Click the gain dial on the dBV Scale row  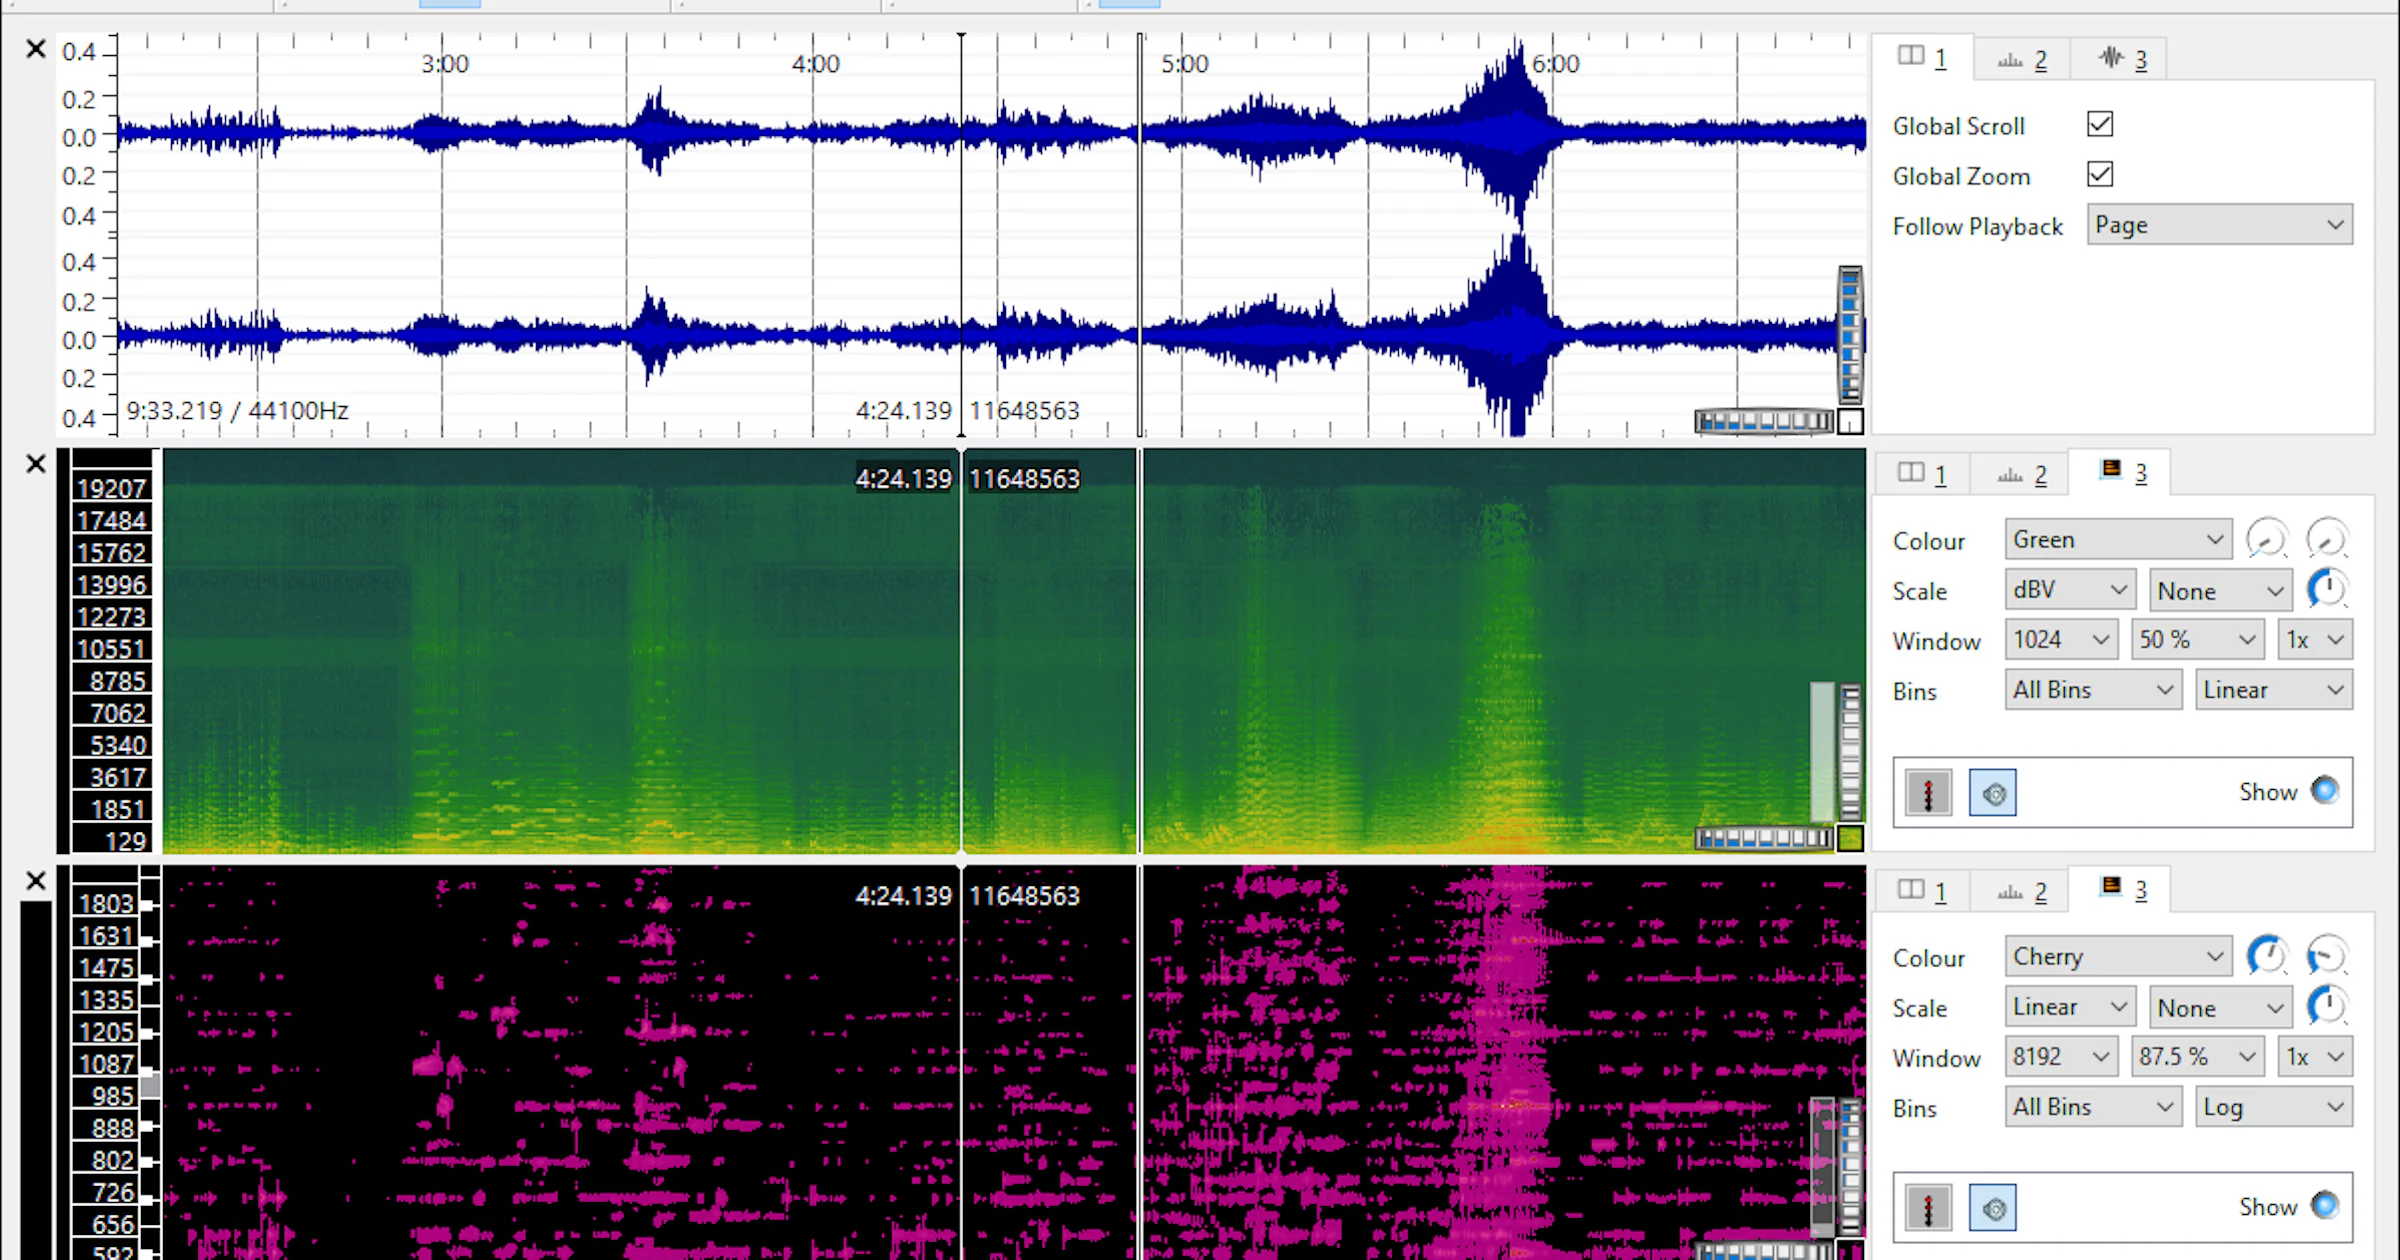(2327, 589)
